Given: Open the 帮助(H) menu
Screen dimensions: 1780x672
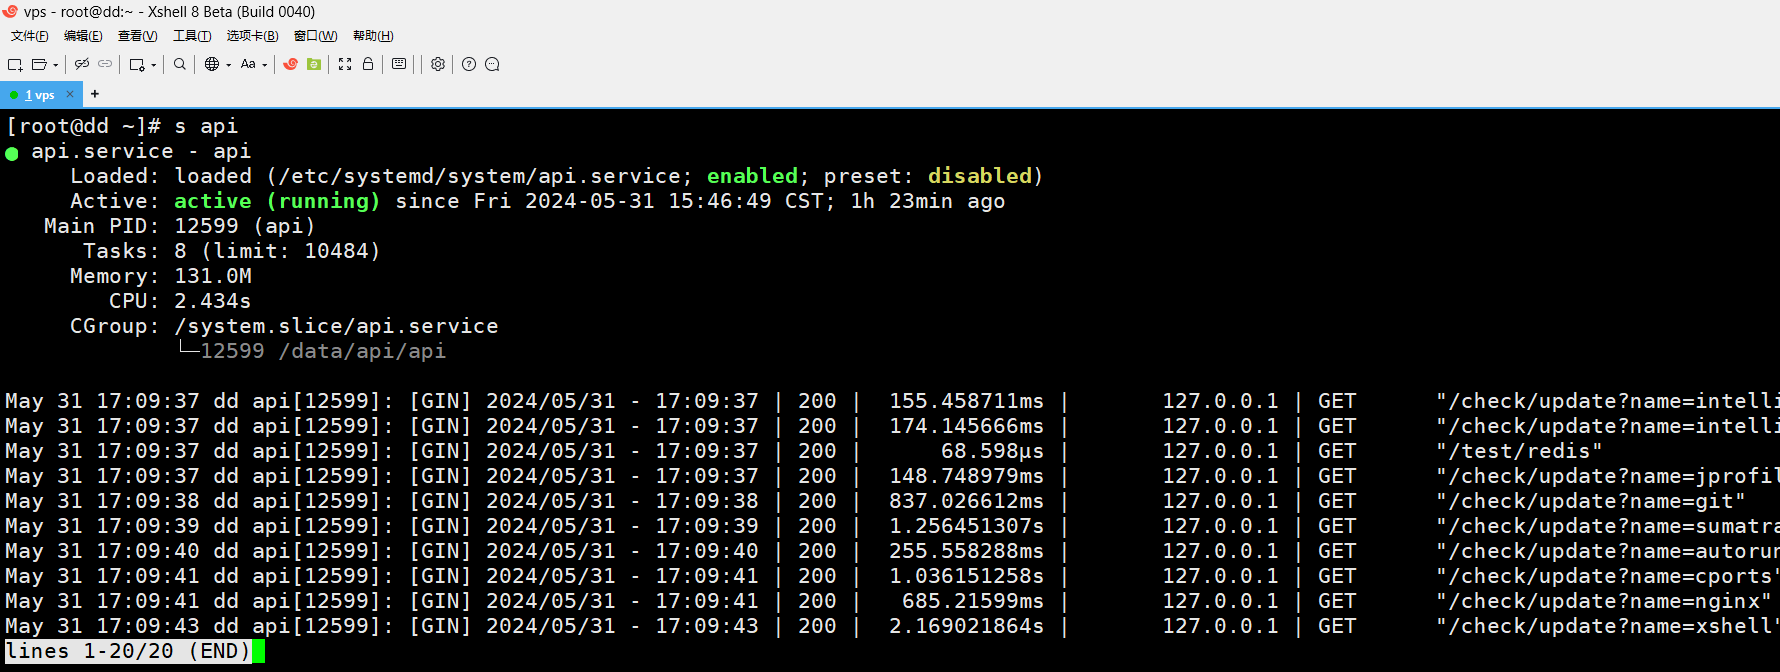Looking at the screenshot, I should pos(373,36).
